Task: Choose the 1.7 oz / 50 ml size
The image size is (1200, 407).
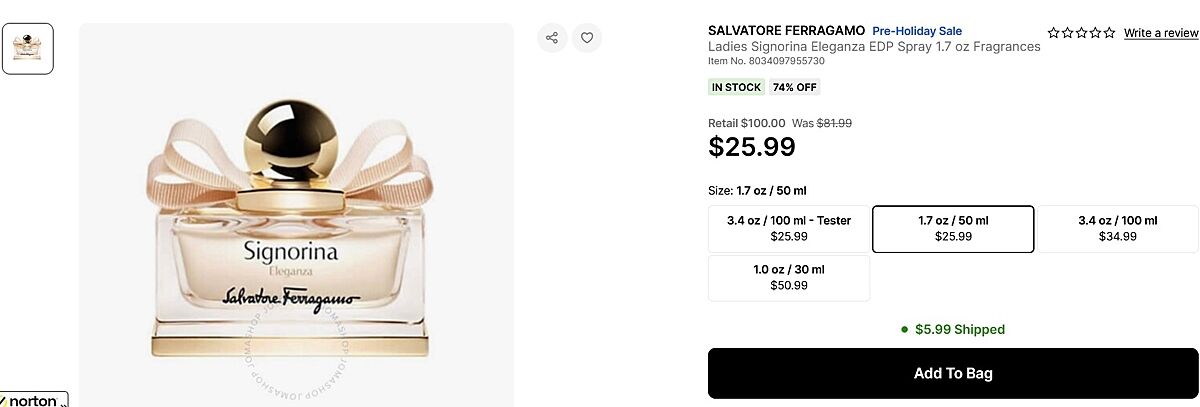Action: pos(953,229)
